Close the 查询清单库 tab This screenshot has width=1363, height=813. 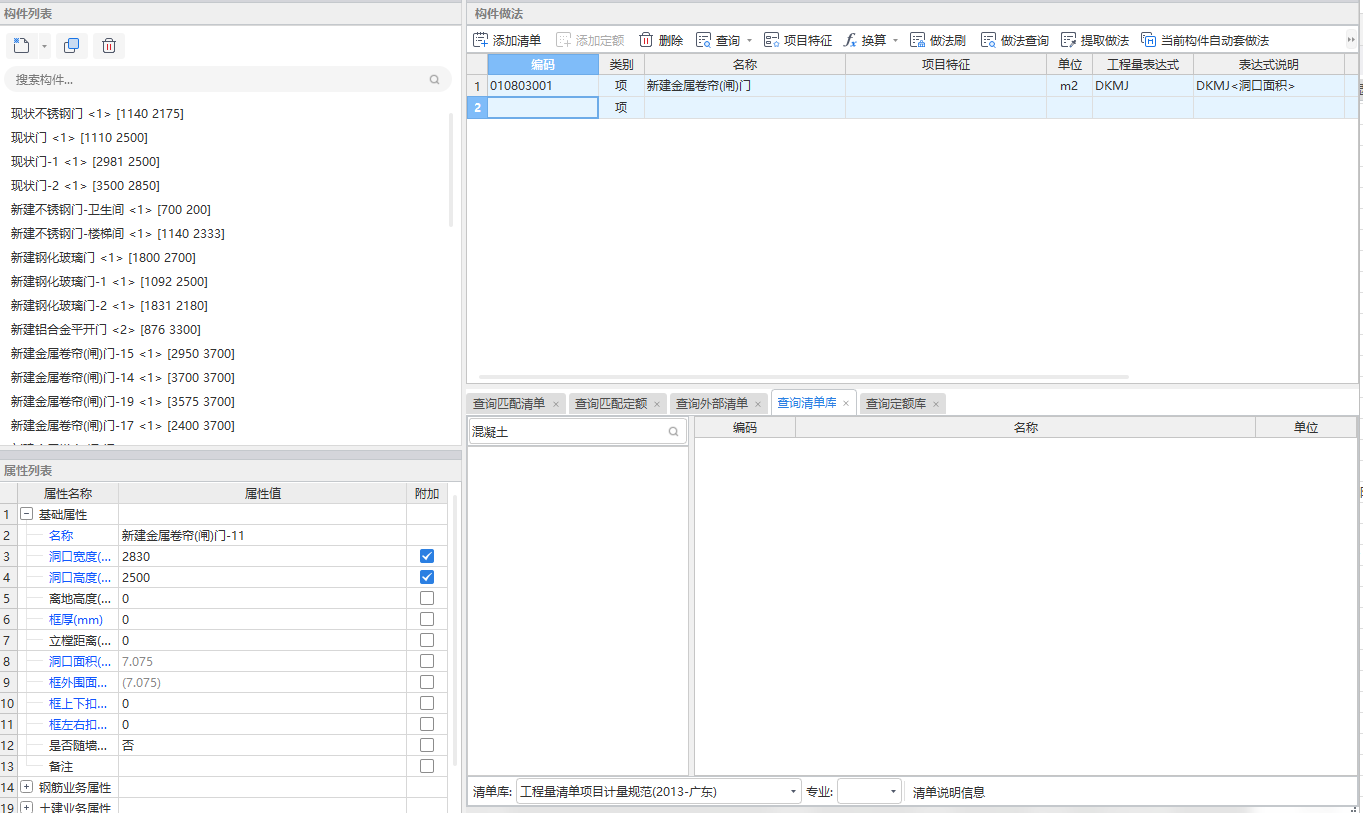[x=845, y=403]
